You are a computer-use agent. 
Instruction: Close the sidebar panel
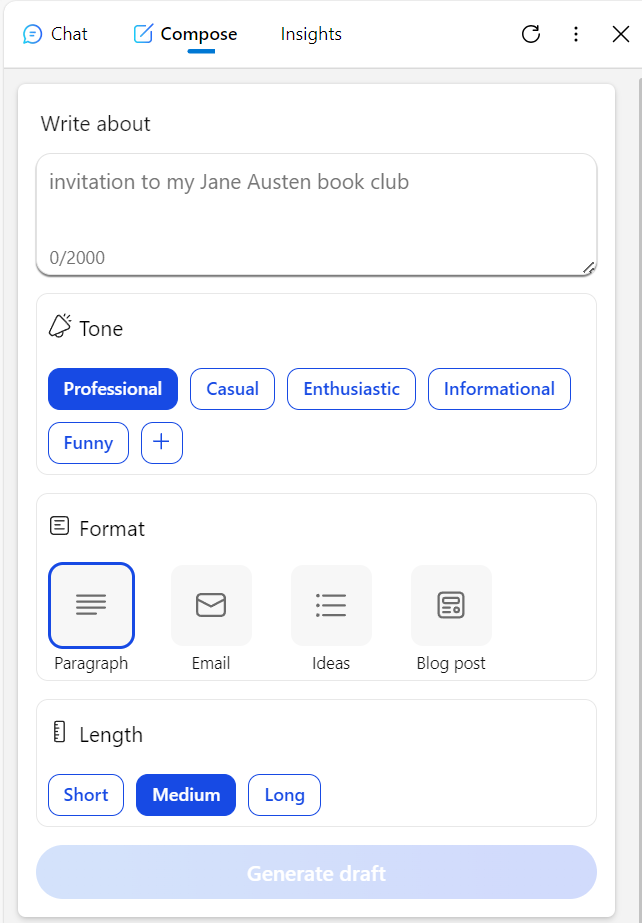pyautogui.click(x=621, y=34)
